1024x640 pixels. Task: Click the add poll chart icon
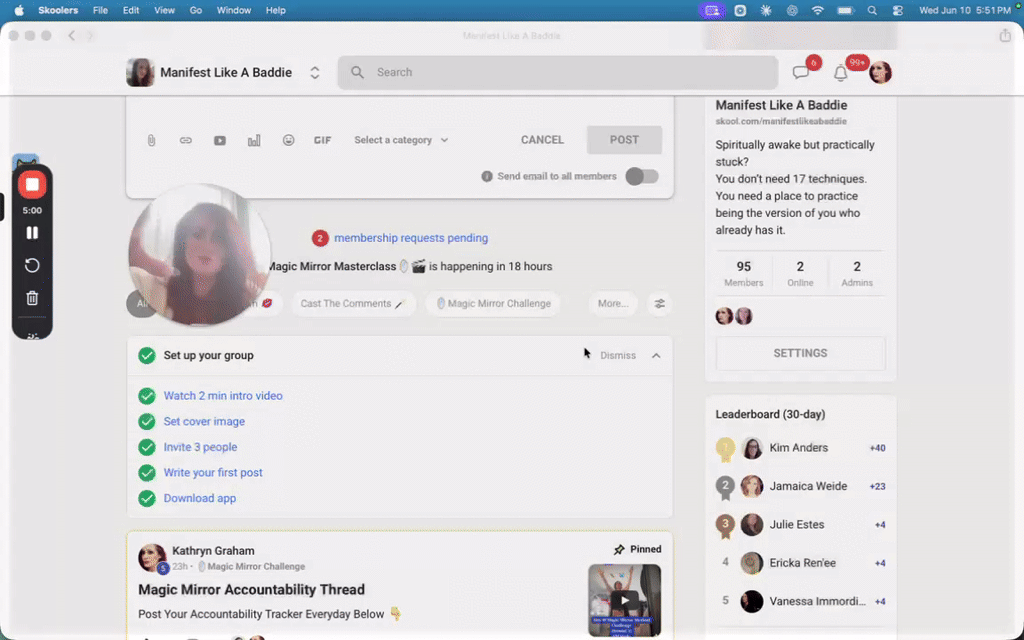(254, 140)
